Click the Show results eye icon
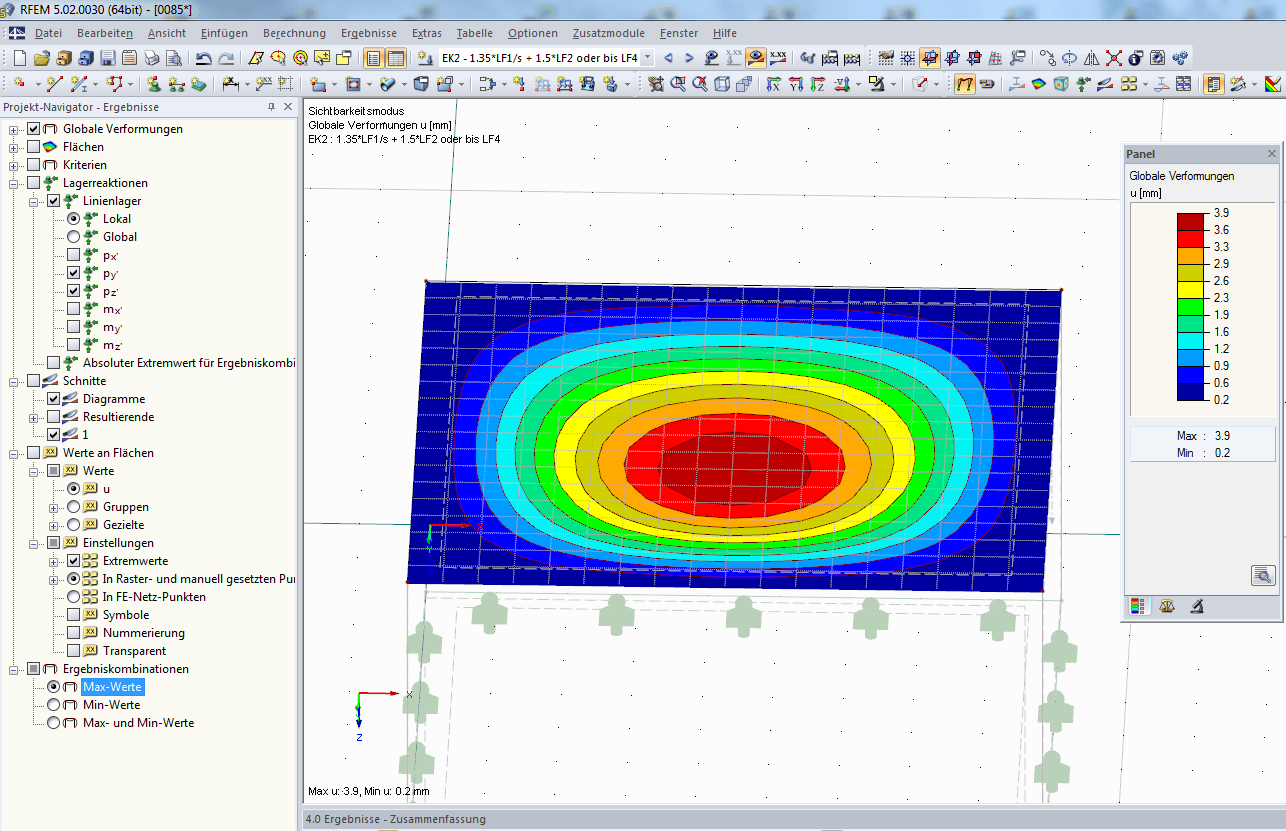 click(756, 58)
